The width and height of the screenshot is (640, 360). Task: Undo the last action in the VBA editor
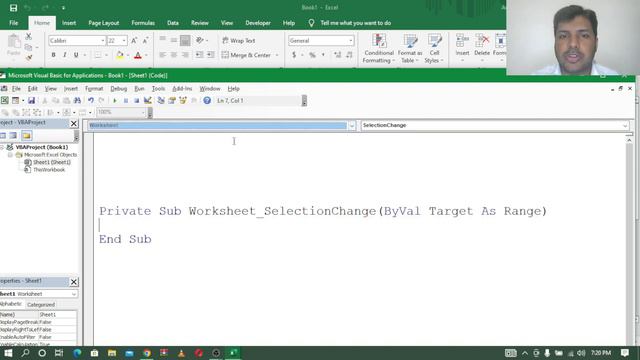click(x=91, y=100)
